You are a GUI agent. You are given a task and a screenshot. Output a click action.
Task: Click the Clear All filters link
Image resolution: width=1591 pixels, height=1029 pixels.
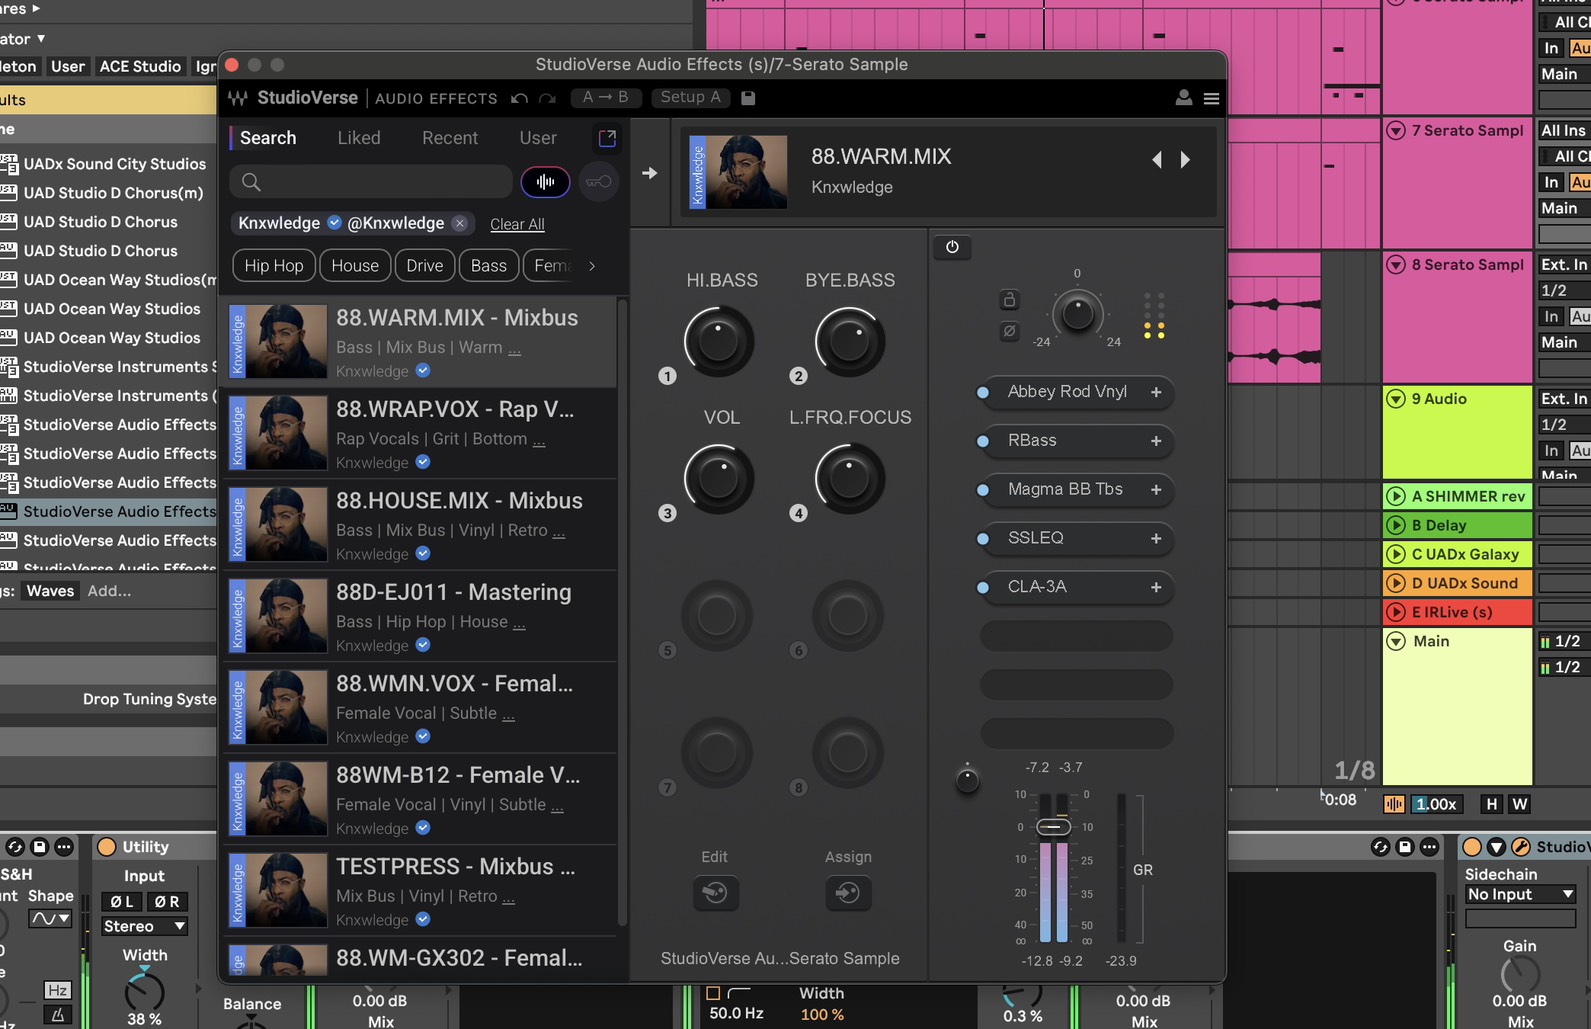pyautogui.click(x=517, y=224)
